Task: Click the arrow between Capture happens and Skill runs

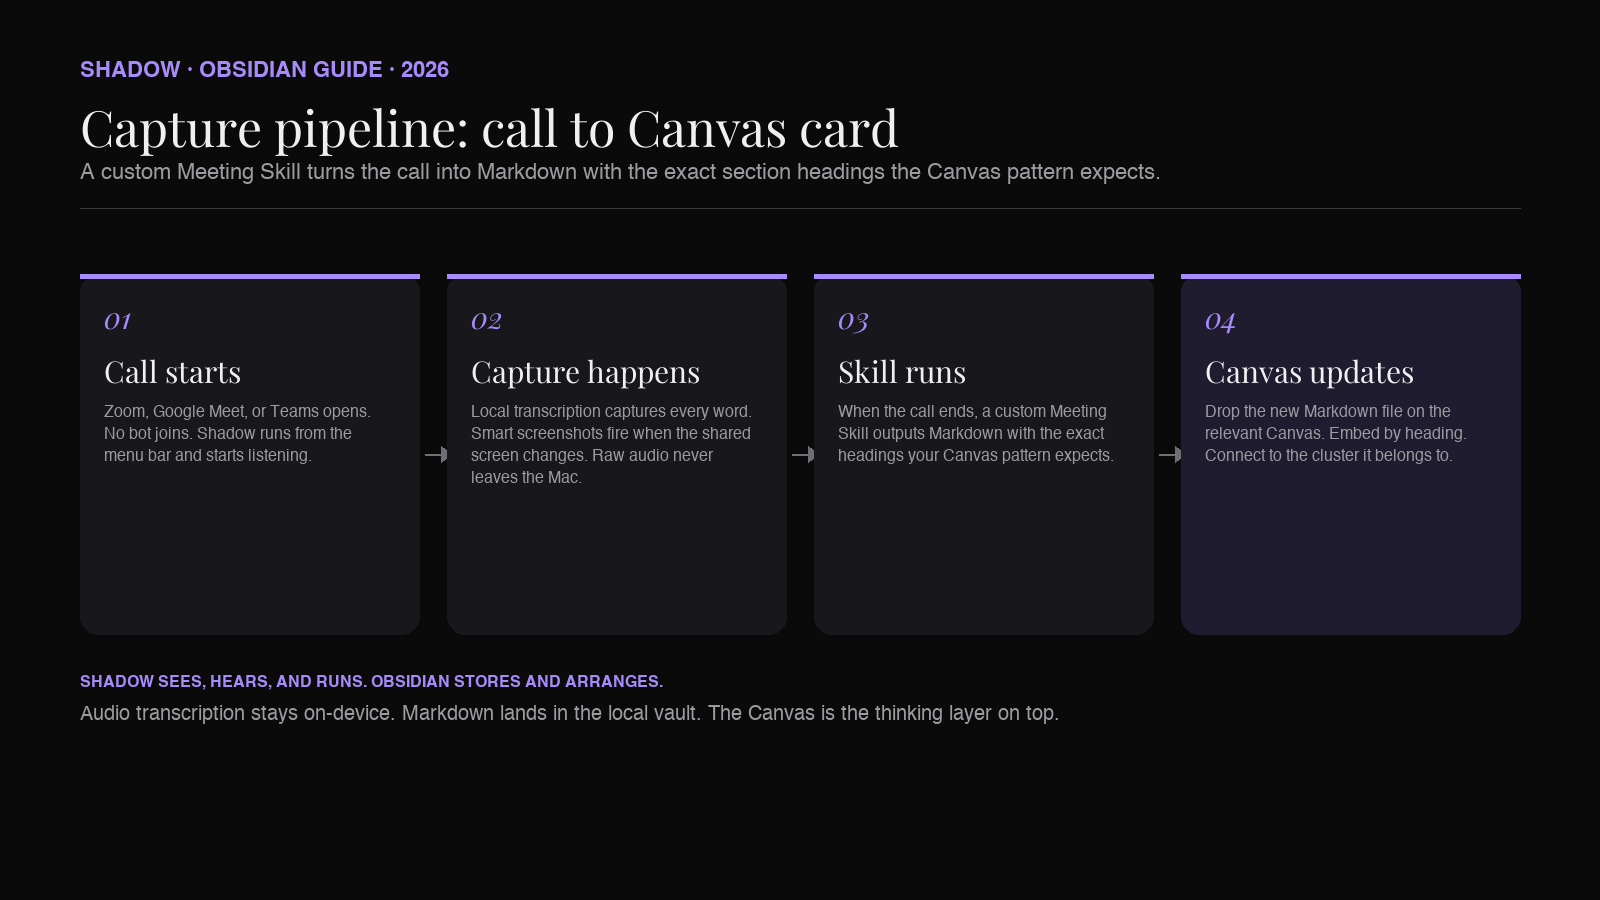Action: [x=803, y=454]
